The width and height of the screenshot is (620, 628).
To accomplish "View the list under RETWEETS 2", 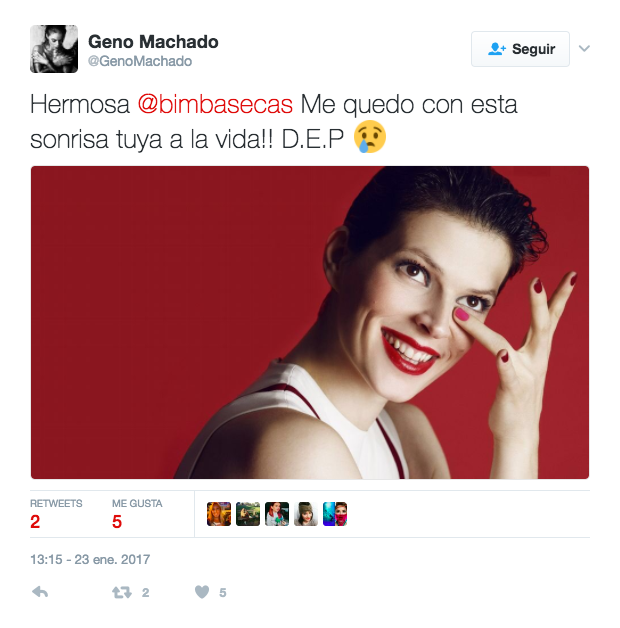I will tap(56, 514).
